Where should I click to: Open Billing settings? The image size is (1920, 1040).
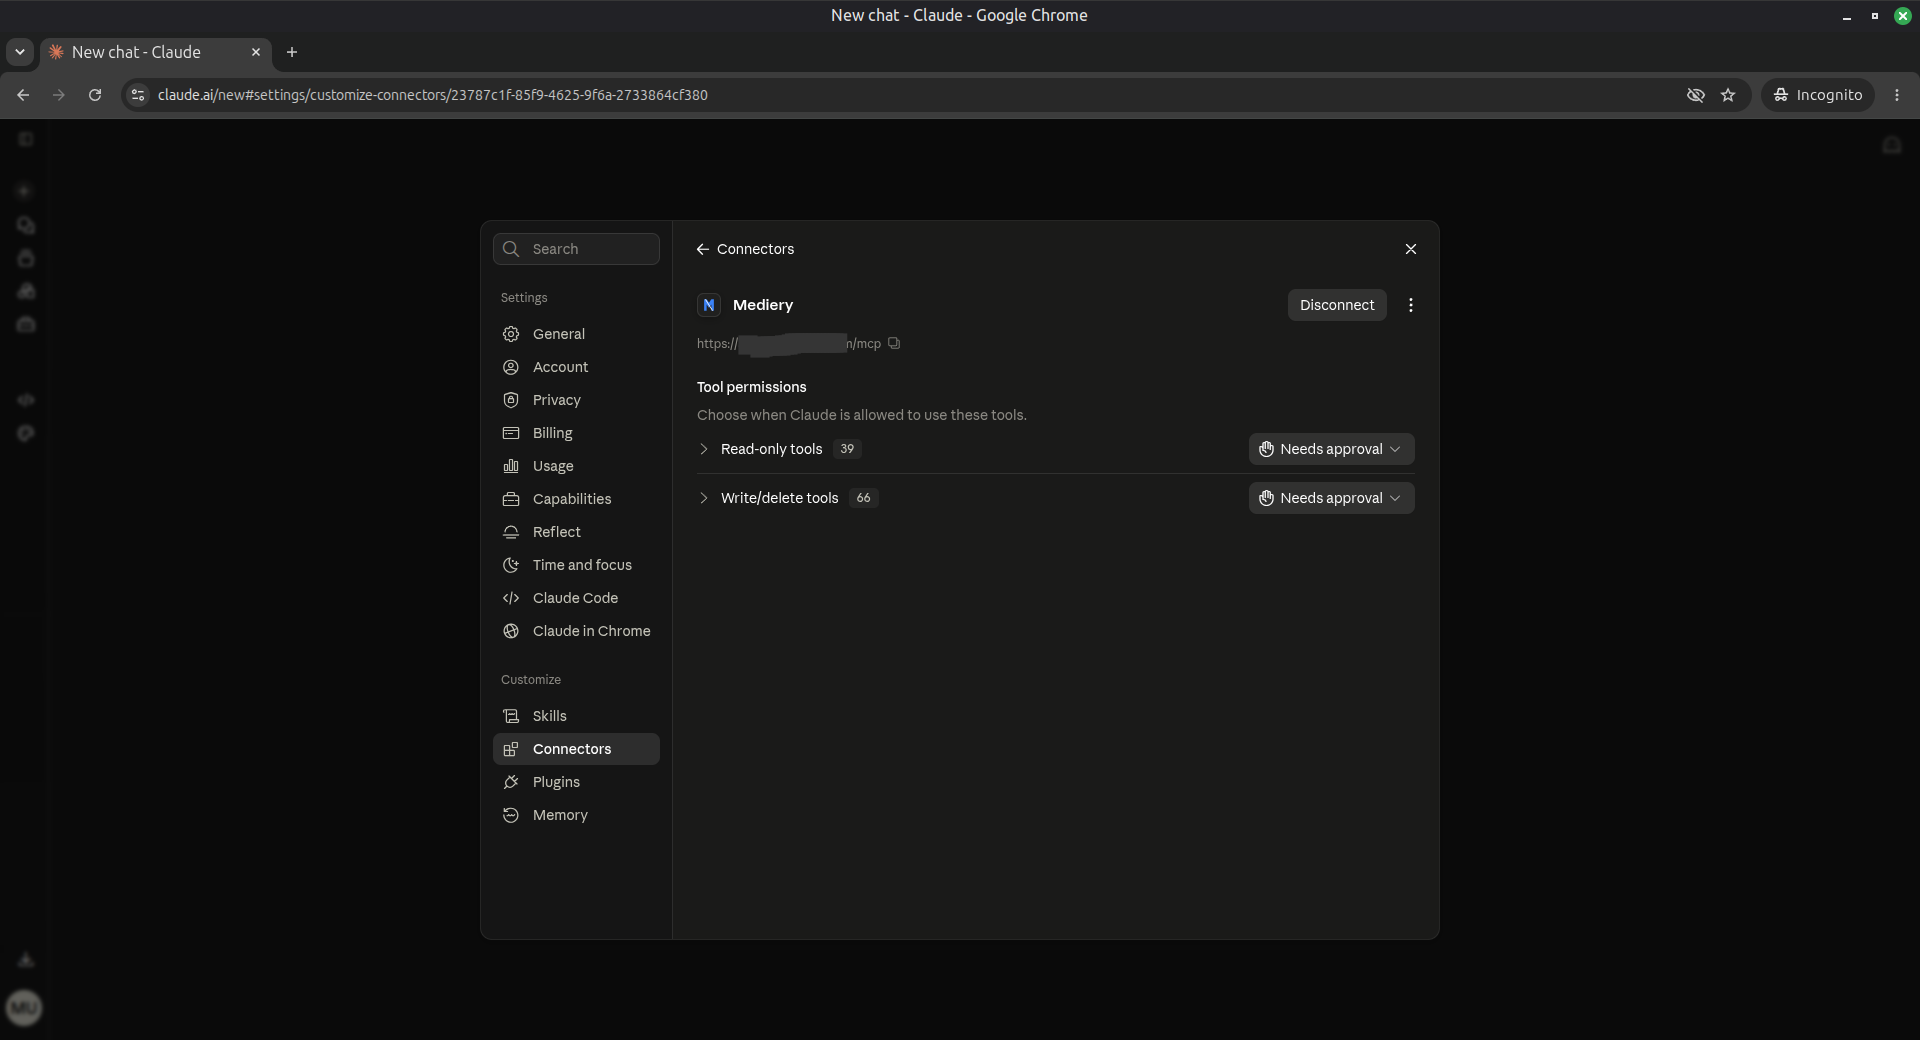coord(576,433)
